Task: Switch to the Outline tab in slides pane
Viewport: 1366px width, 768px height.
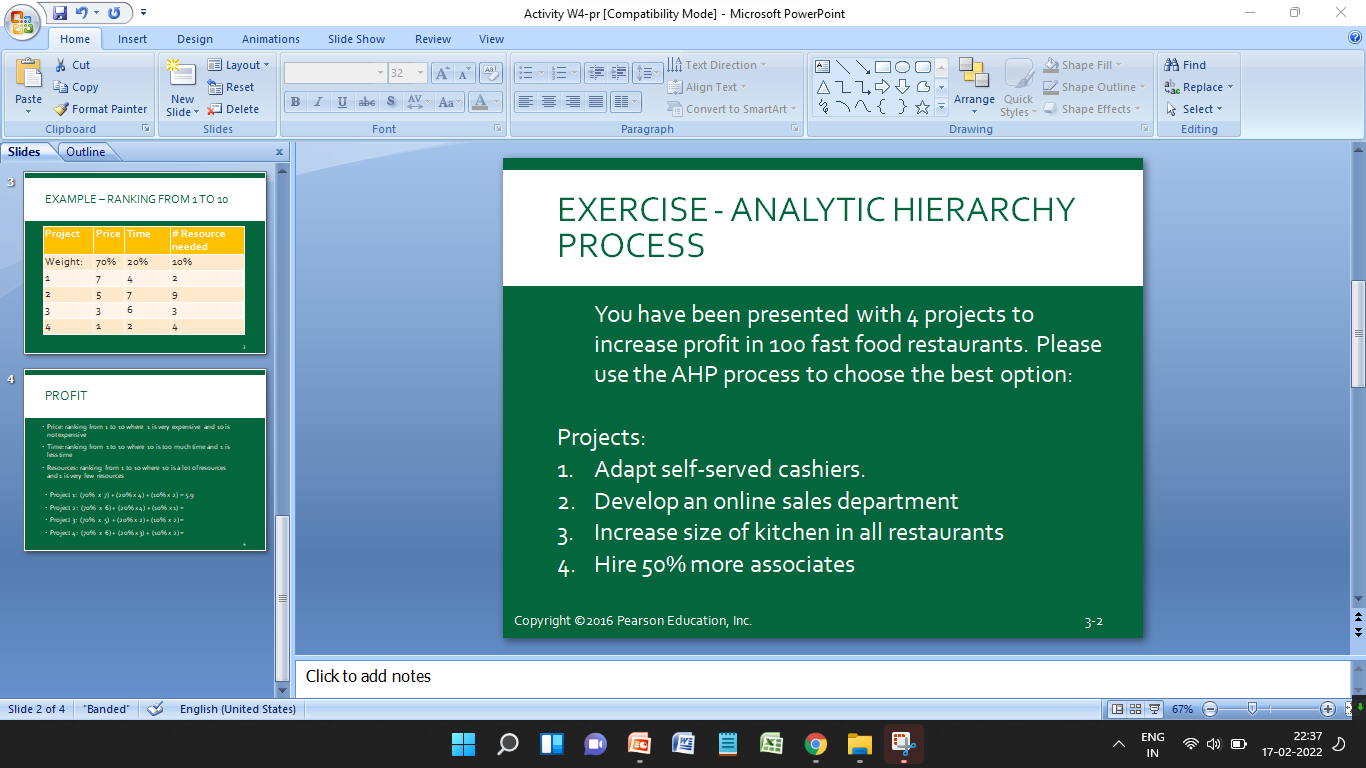Action: (x=86, y=151)
